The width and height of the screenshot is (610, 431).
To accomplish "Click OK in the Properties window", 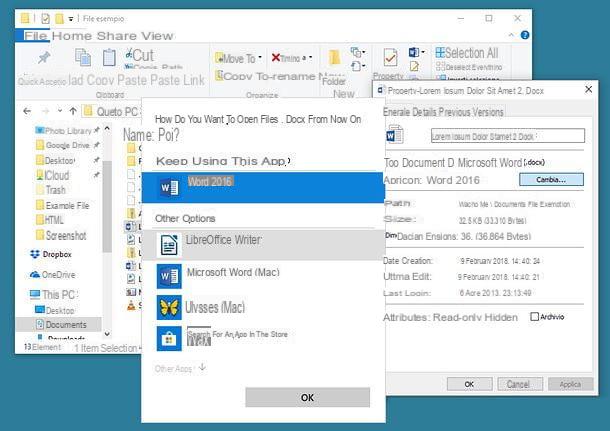I will [469, 384].
